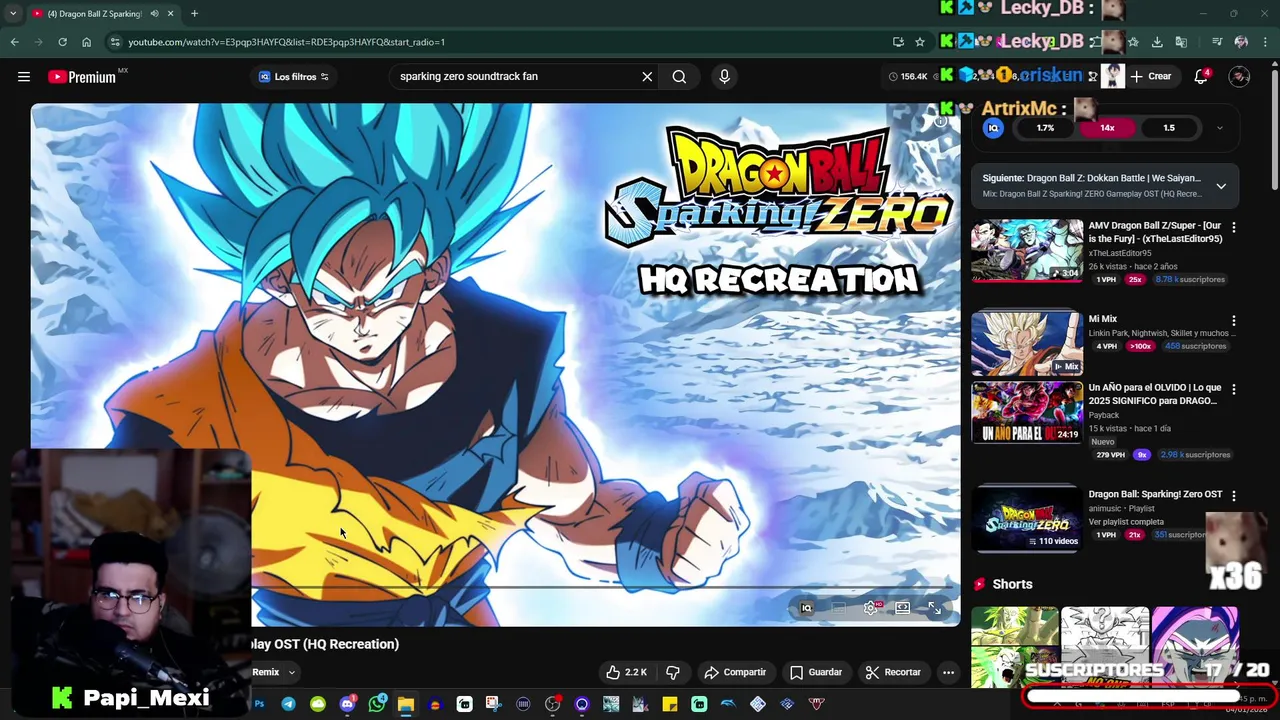Screen dimensions: 1280x720
Task: Click the Recortar clip button
Action: [x=893, y=672]
